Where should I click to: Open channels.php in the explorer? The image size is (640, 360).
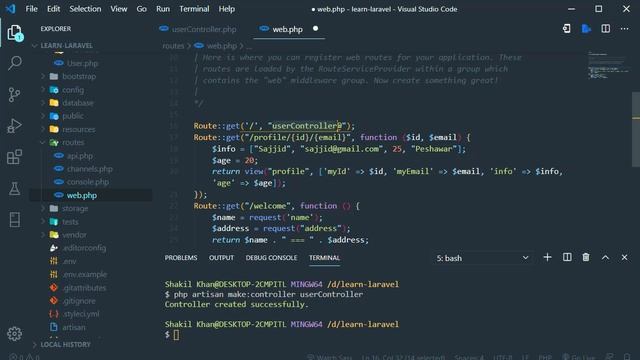[x=89, y=169]
